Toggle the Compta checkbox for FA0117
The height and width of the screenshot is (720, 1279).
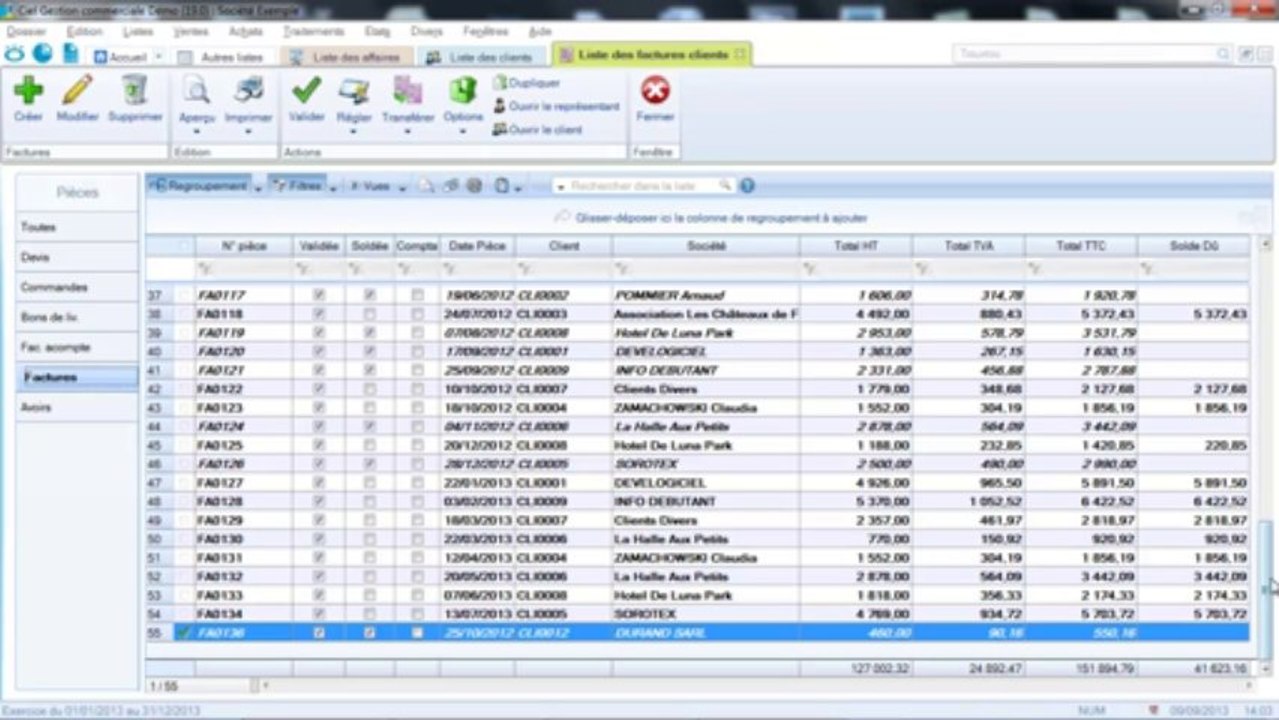pos(417,295)
